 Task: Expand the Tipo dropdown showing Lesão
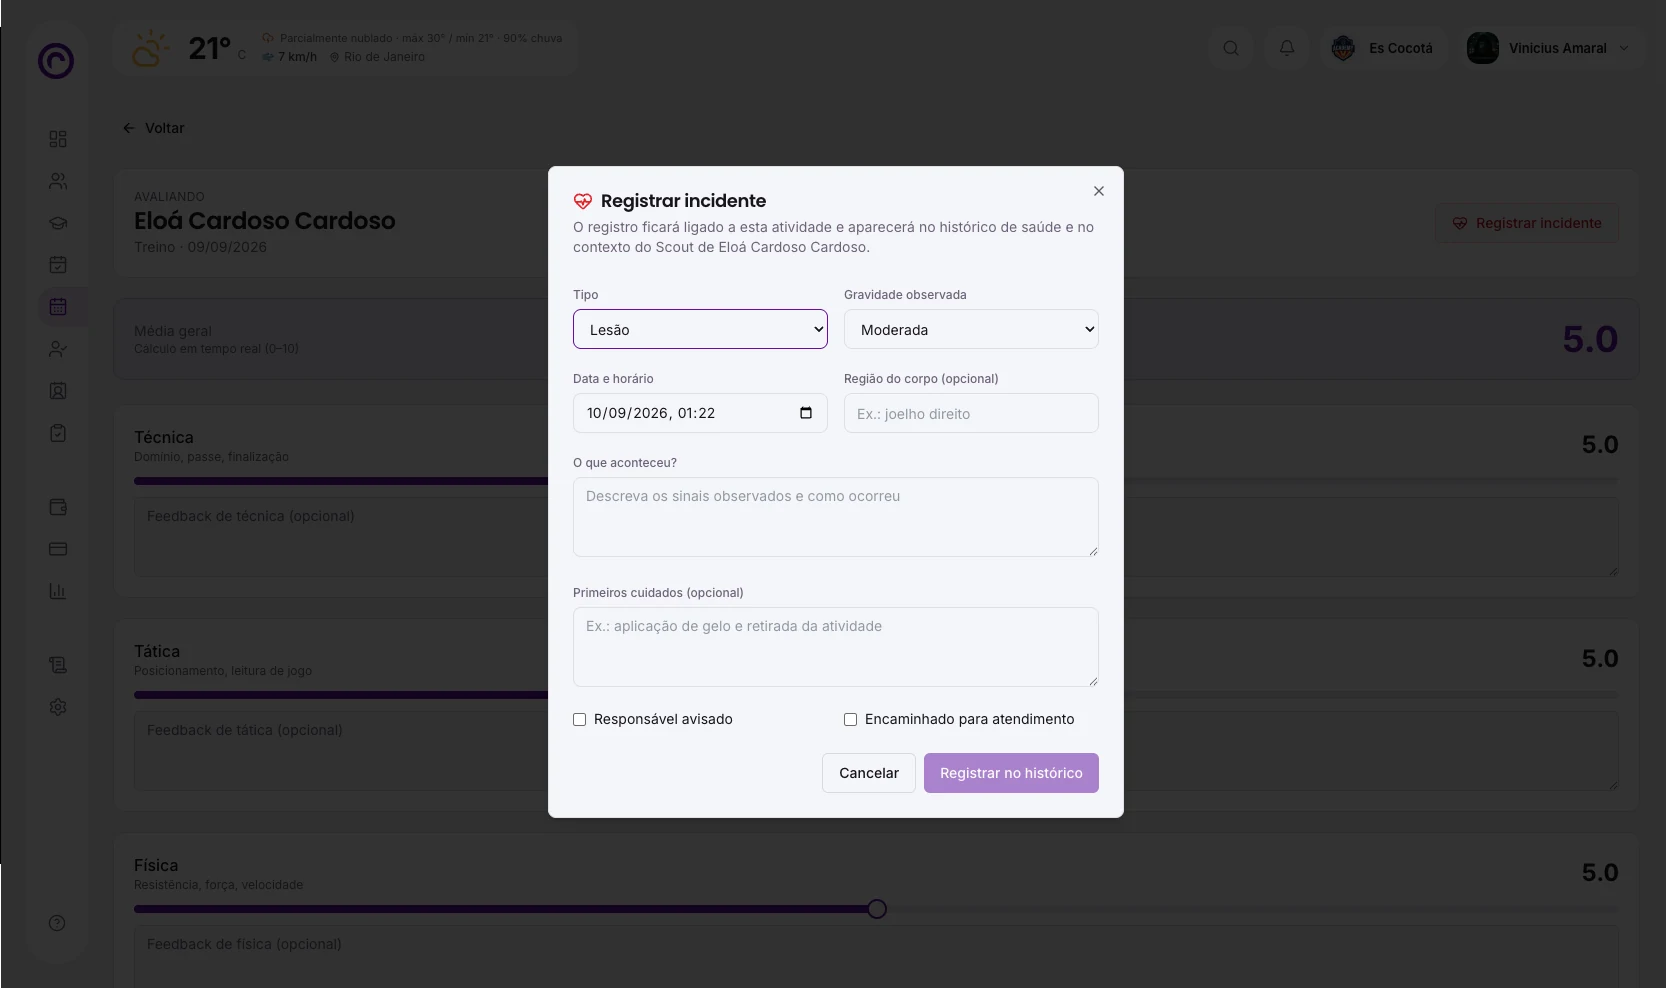click(700, 329)
